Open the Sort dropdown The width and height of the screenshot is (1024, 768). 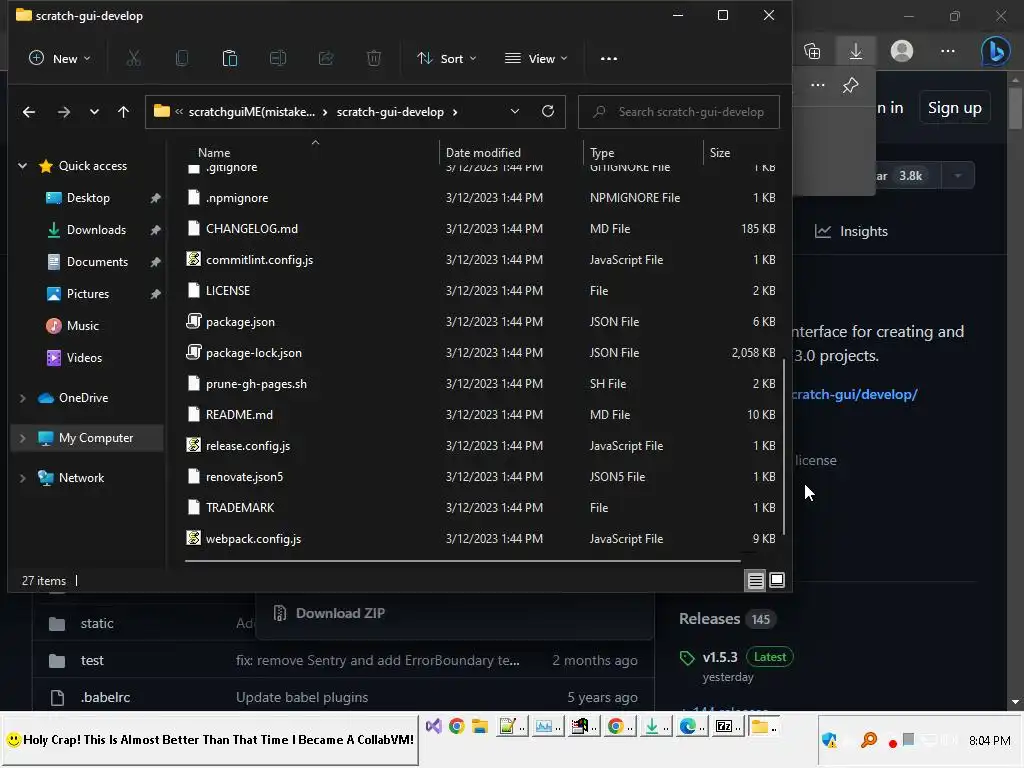[447, 59]
